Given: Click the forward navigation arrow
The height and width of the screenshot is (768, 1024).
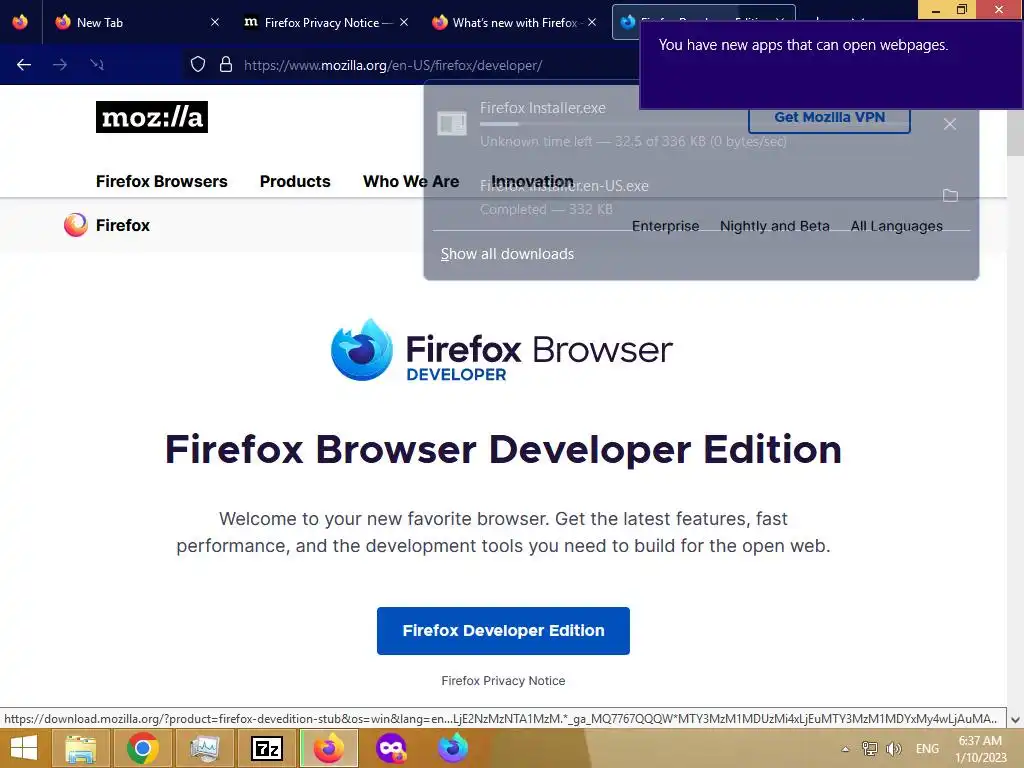Looking at the screenshot, I should click(x=60, y=65).
